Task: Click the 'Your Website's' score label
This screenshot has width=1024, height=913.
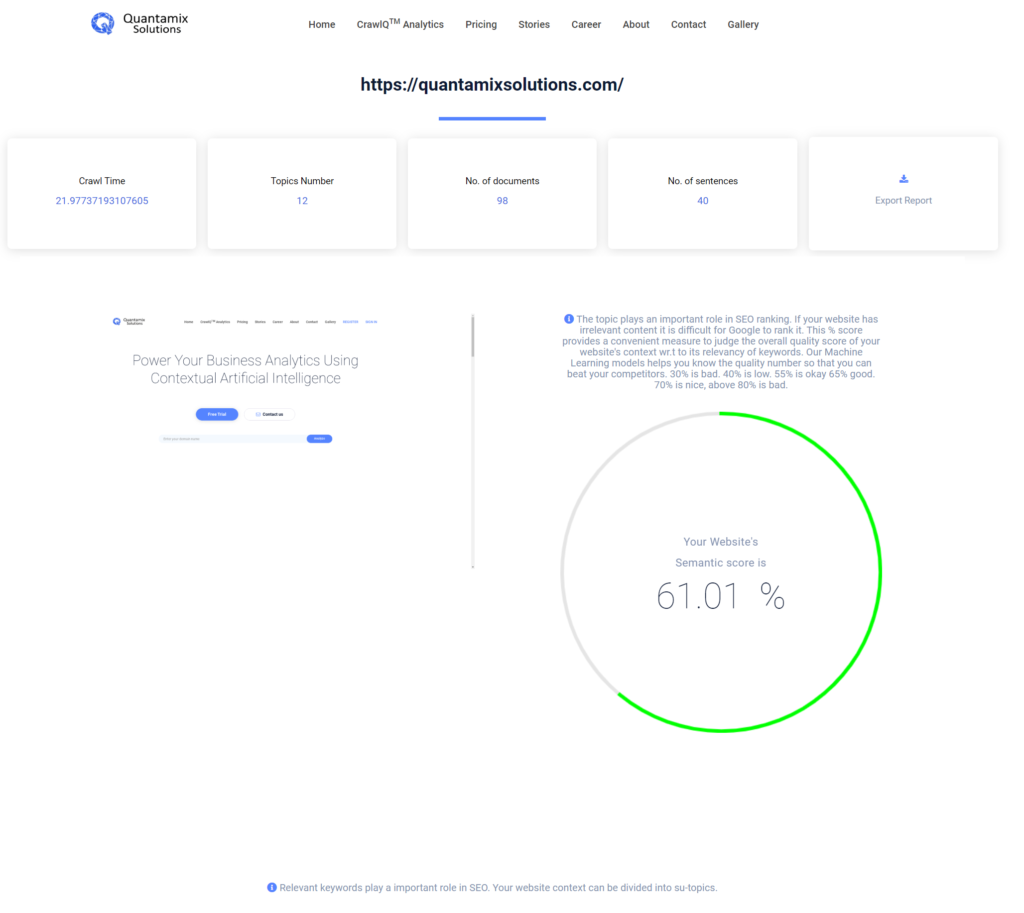Action: 720,541
